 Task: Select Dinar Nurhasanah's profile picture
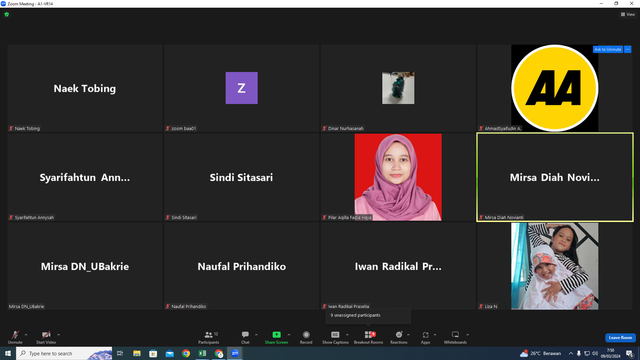point(398,88)
